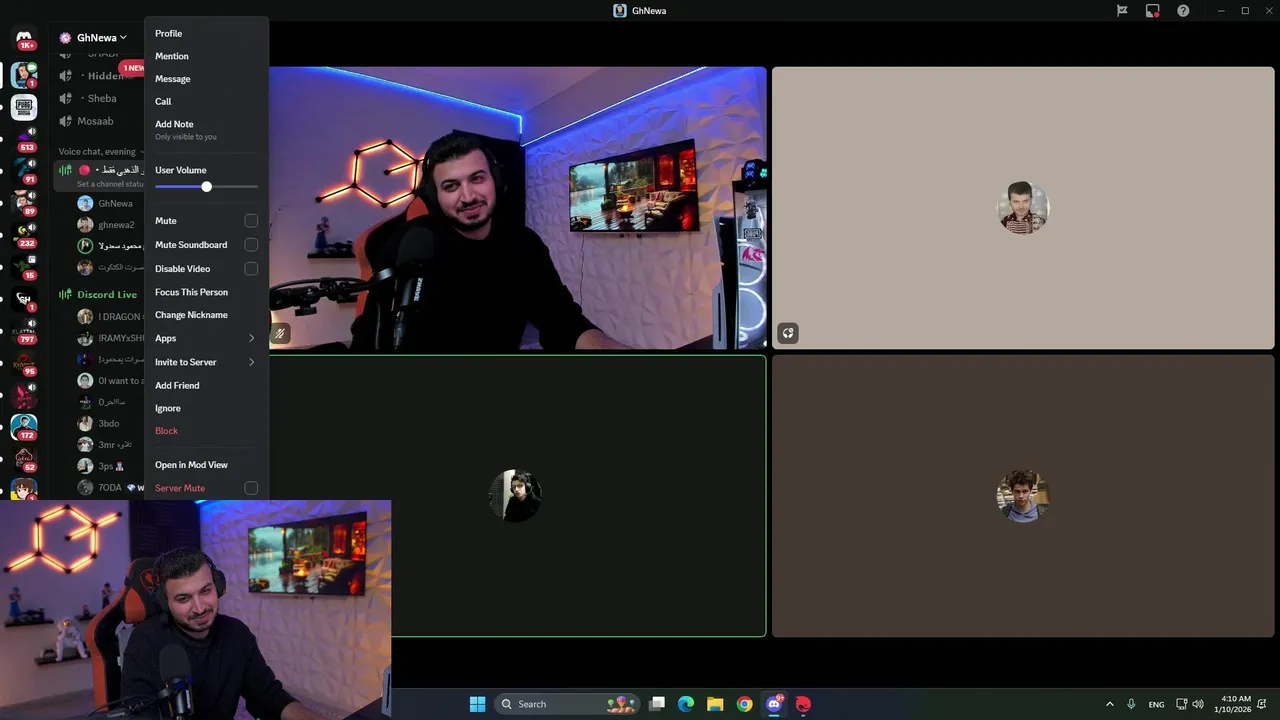1280x720 pixels.
Task: Select user 7ODA in Discord Live
Action: tap(110, 487)
